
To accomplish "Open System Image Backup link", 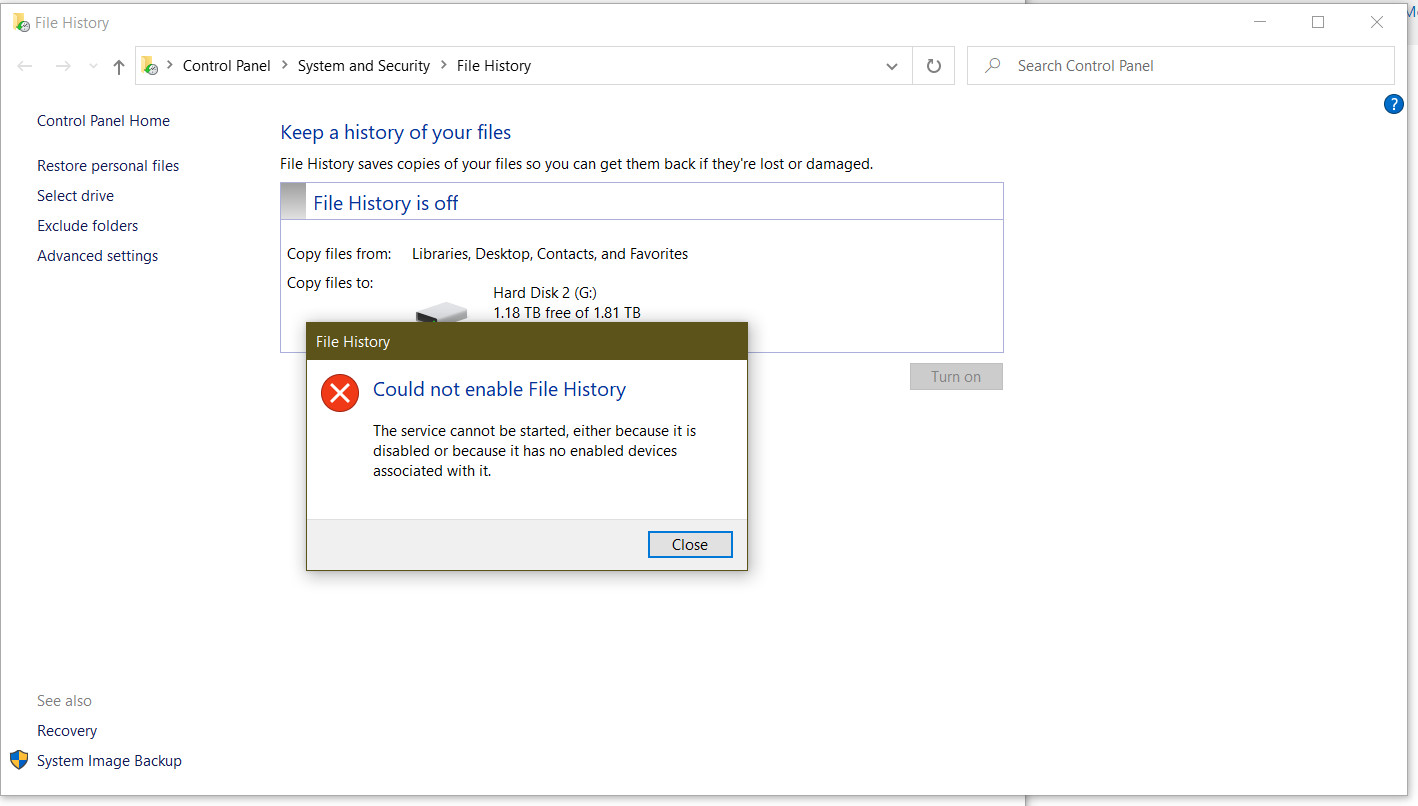I will coord(110,761).
